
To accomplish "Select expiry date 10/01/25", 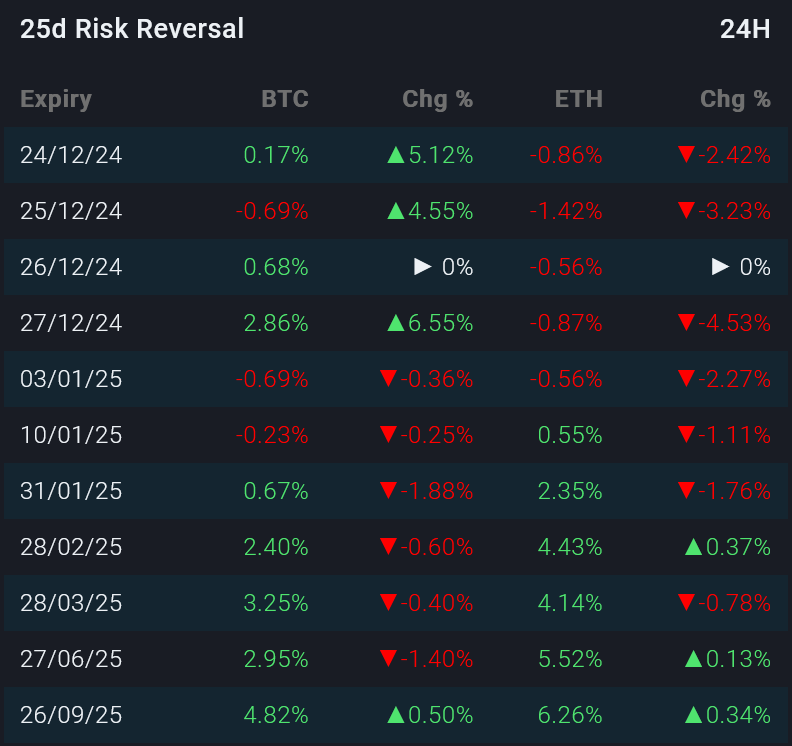I will click(x=71, y=435).
